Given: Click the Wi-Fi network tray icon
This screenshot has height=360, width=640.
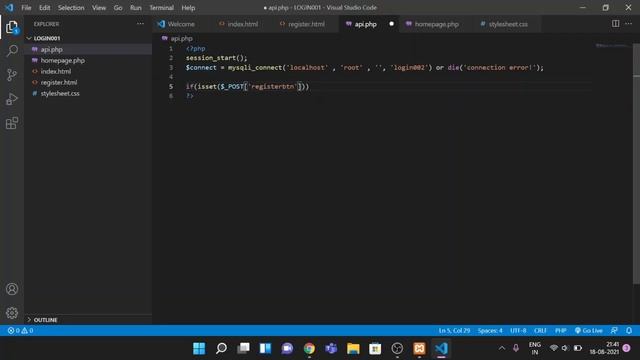Looking at the screenshot, I should click(x=553, y=348).
